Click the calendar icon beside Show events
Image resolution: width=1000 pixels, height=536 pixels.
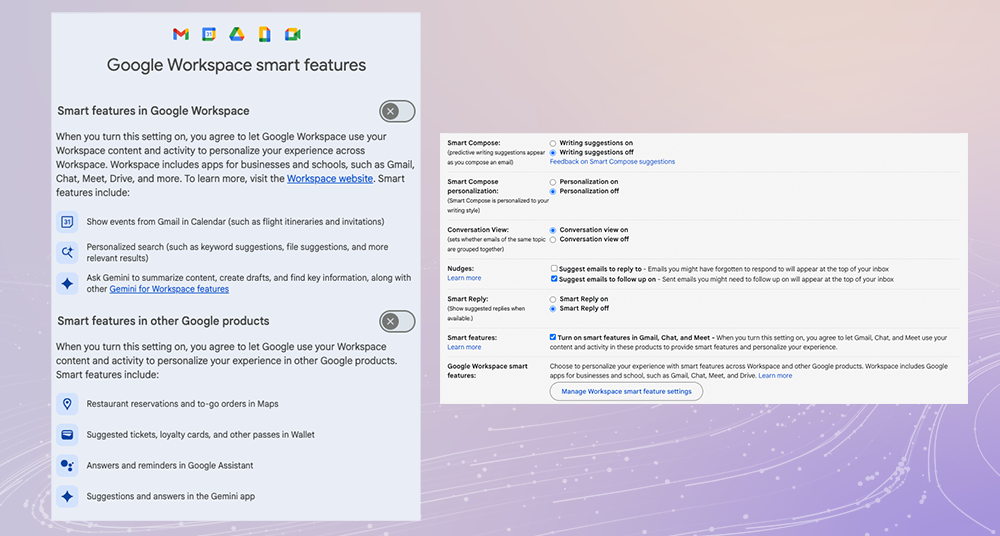(67, 222)
